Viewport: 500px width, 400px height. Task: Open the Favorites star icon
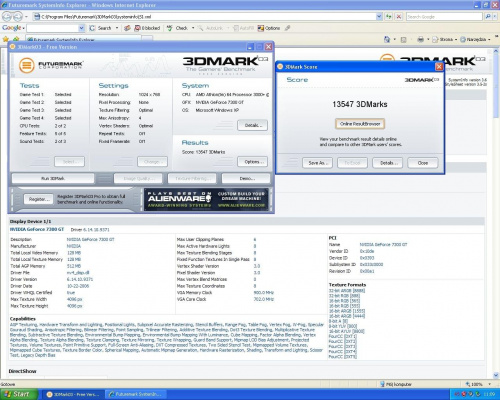coord(5,39)
